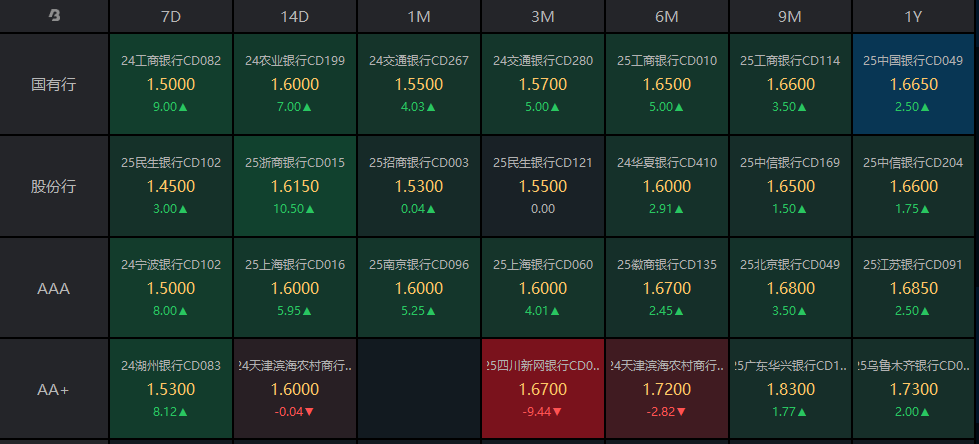Select the 国有行 row header
The image size is (979, 444).
point(54,84)
